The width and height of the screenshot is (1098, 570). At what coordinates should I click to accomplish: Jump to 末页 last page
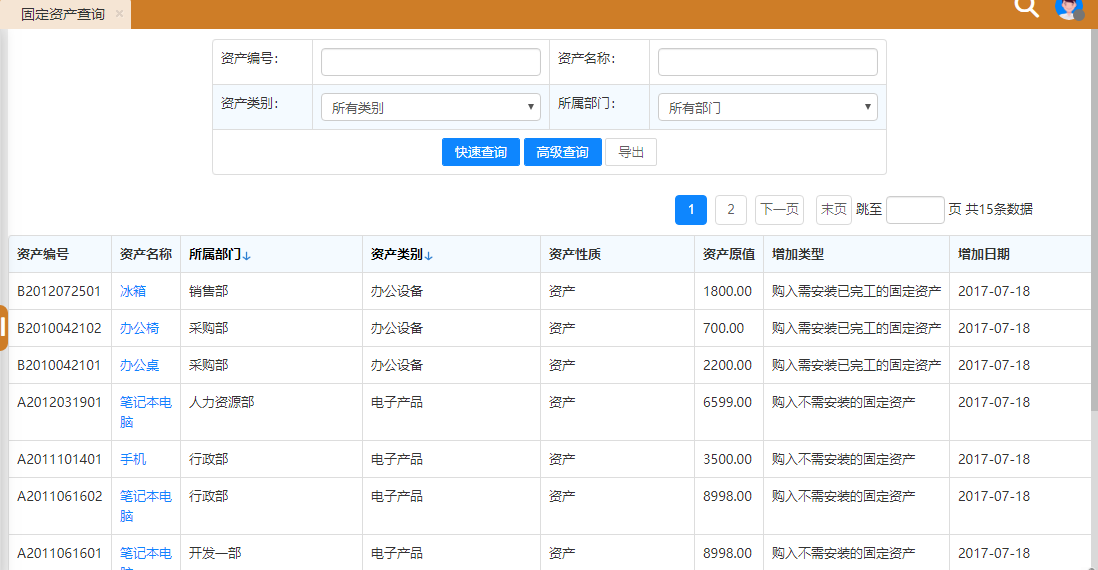(x=833, y=209)
